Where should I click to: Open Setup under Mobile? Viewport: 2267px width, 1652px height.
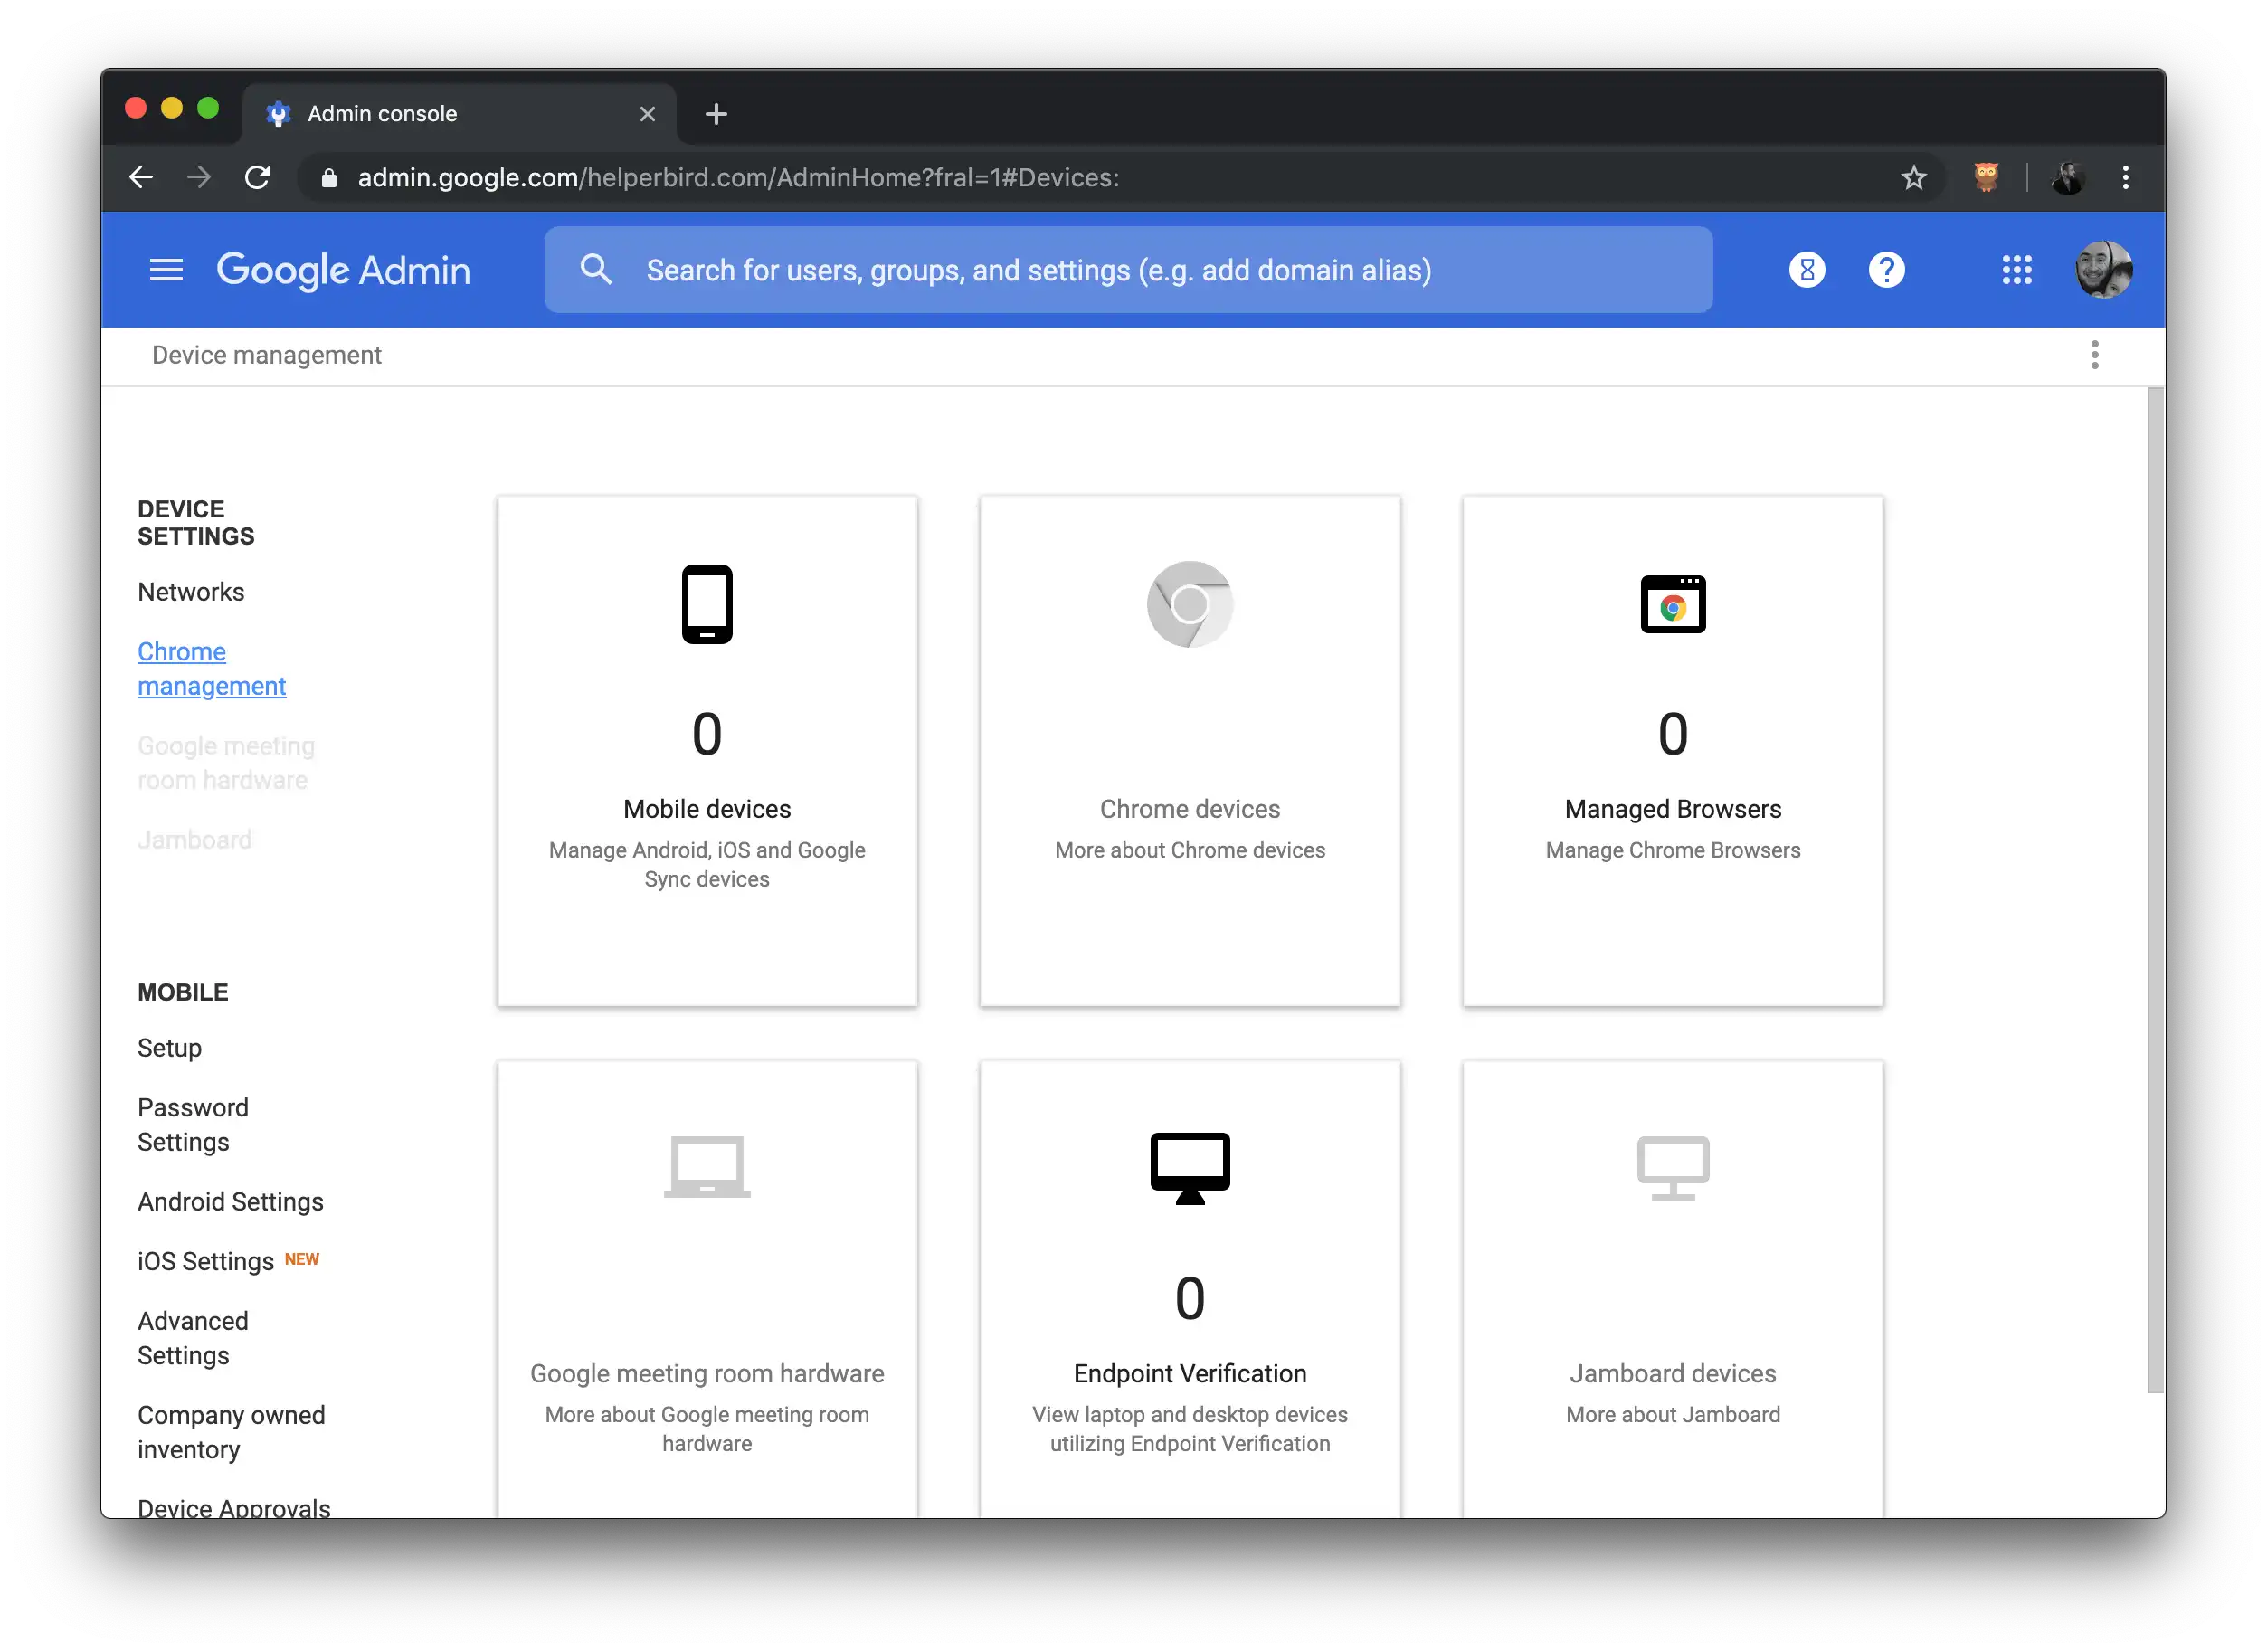[169, 1048]
